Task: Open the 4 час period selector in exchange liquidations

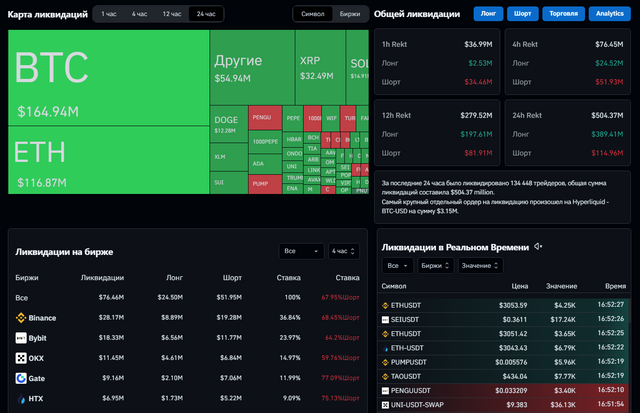Action: pos(344,251)
